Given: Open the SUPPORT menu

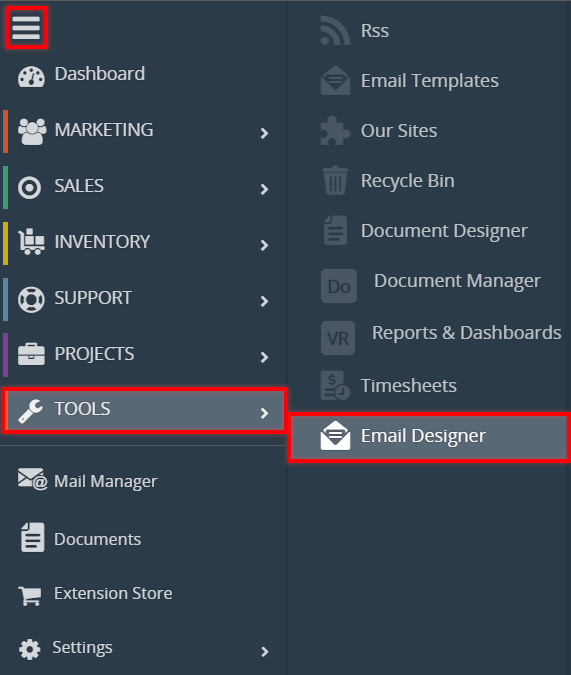Looking at the screenshot, I should coord(93,297).
